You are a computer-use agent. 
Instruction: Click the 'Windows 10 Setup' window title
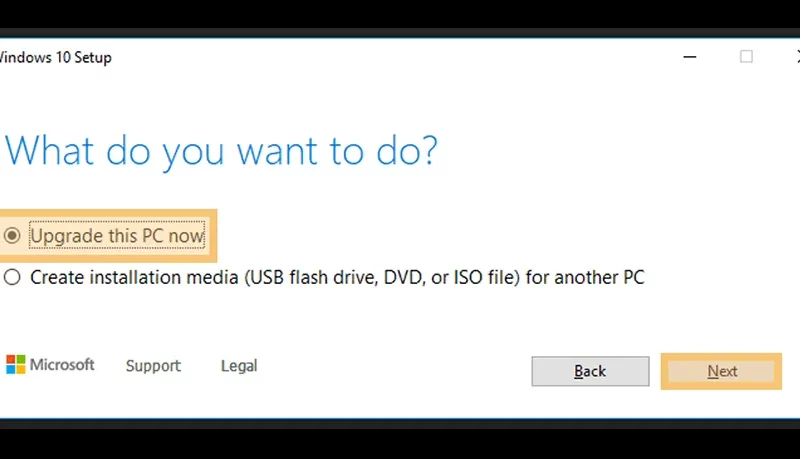point(55,57)
